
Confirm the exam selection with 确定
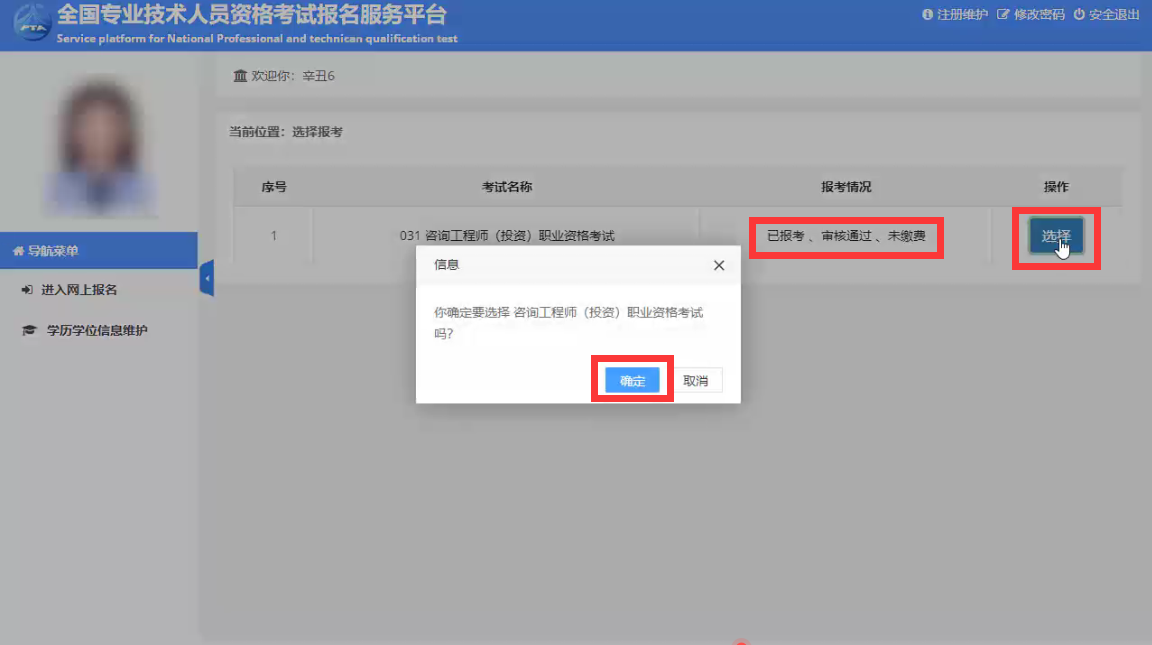click(632, 381)
